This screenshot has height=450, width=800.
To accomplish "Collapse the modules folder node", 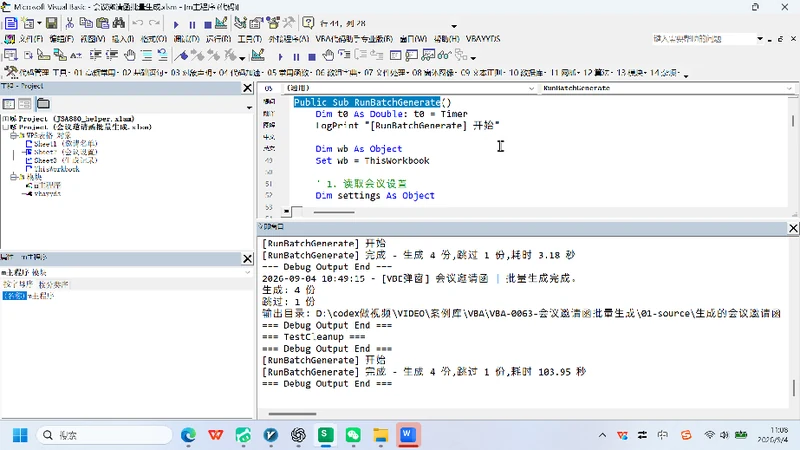I will point(13,177).
